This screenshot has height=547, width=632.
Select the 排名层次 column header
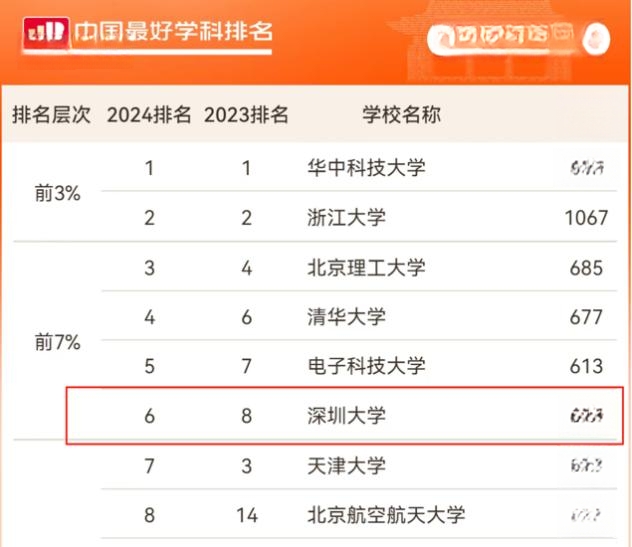(x=51, y=114)
